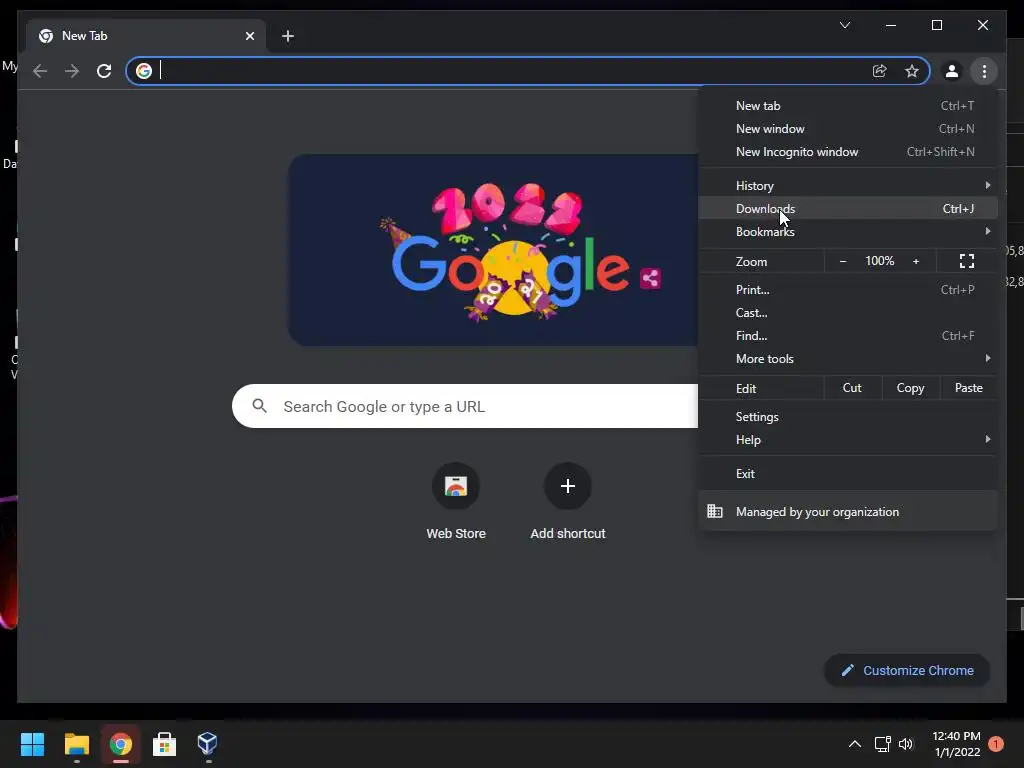Click the network tray icon

pos(882,744)
